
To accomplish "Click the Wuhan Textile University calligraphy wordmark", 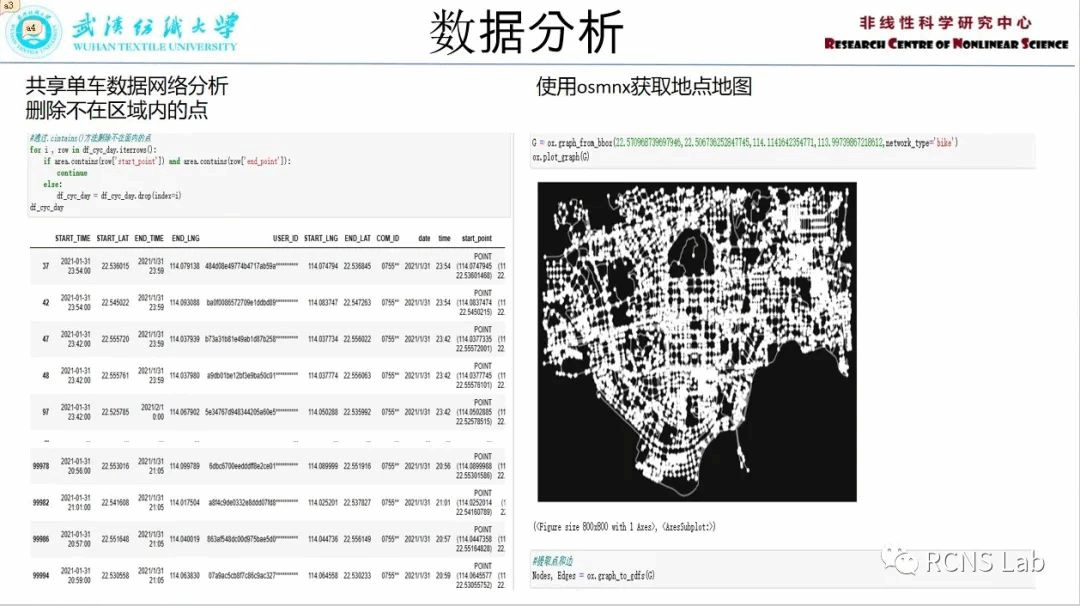I will (154, 26).
